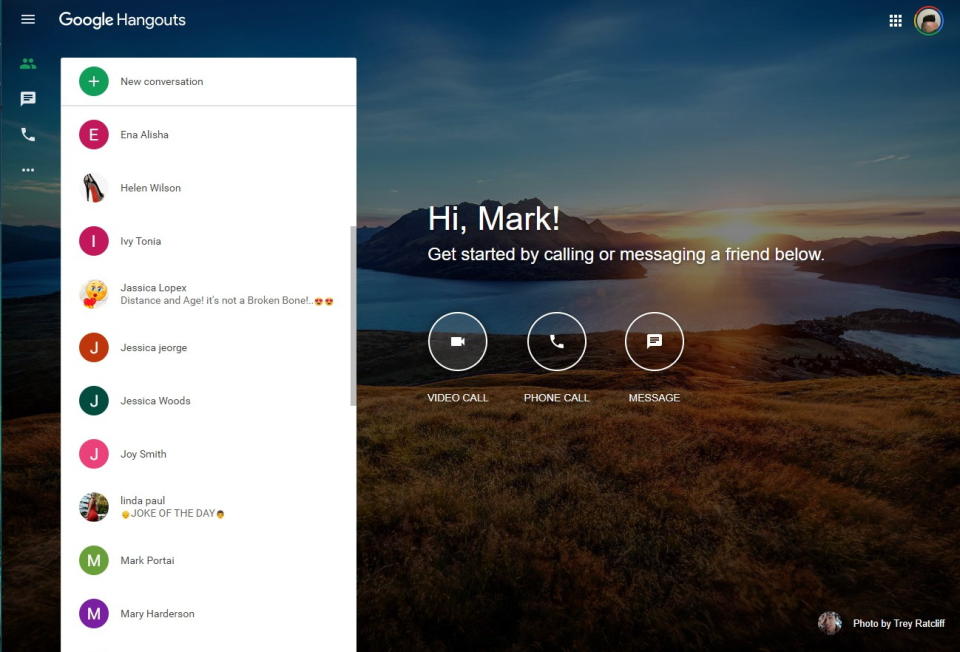
Task: Switch to the Conversations list icon
Action: tap(27, 98)
